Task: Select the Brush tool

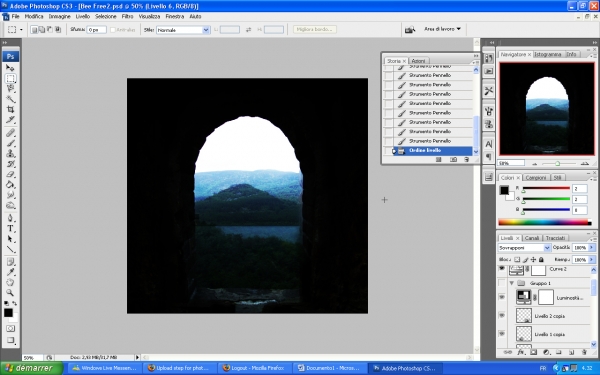Action: pyautogui.click(x=10, y=143)
